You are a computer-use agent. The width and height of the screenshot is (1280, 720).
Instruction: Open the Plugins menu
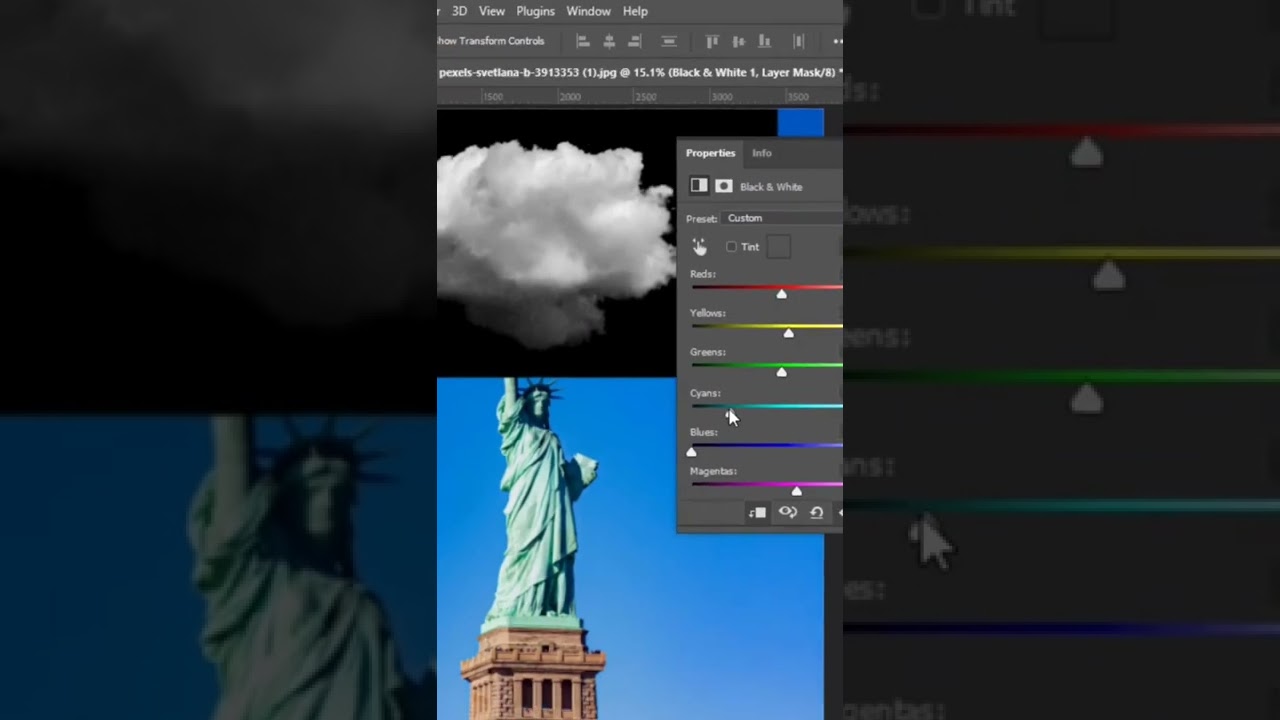click(x=535, y=11)
